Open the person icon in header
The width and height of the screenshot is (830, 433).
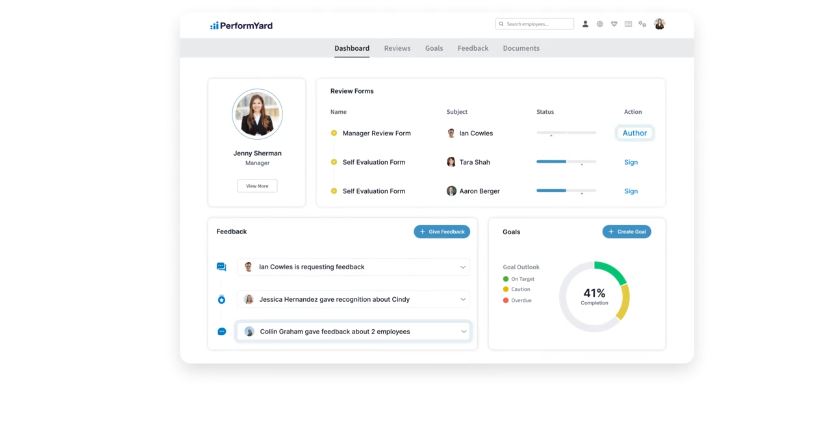click(585, 24)
